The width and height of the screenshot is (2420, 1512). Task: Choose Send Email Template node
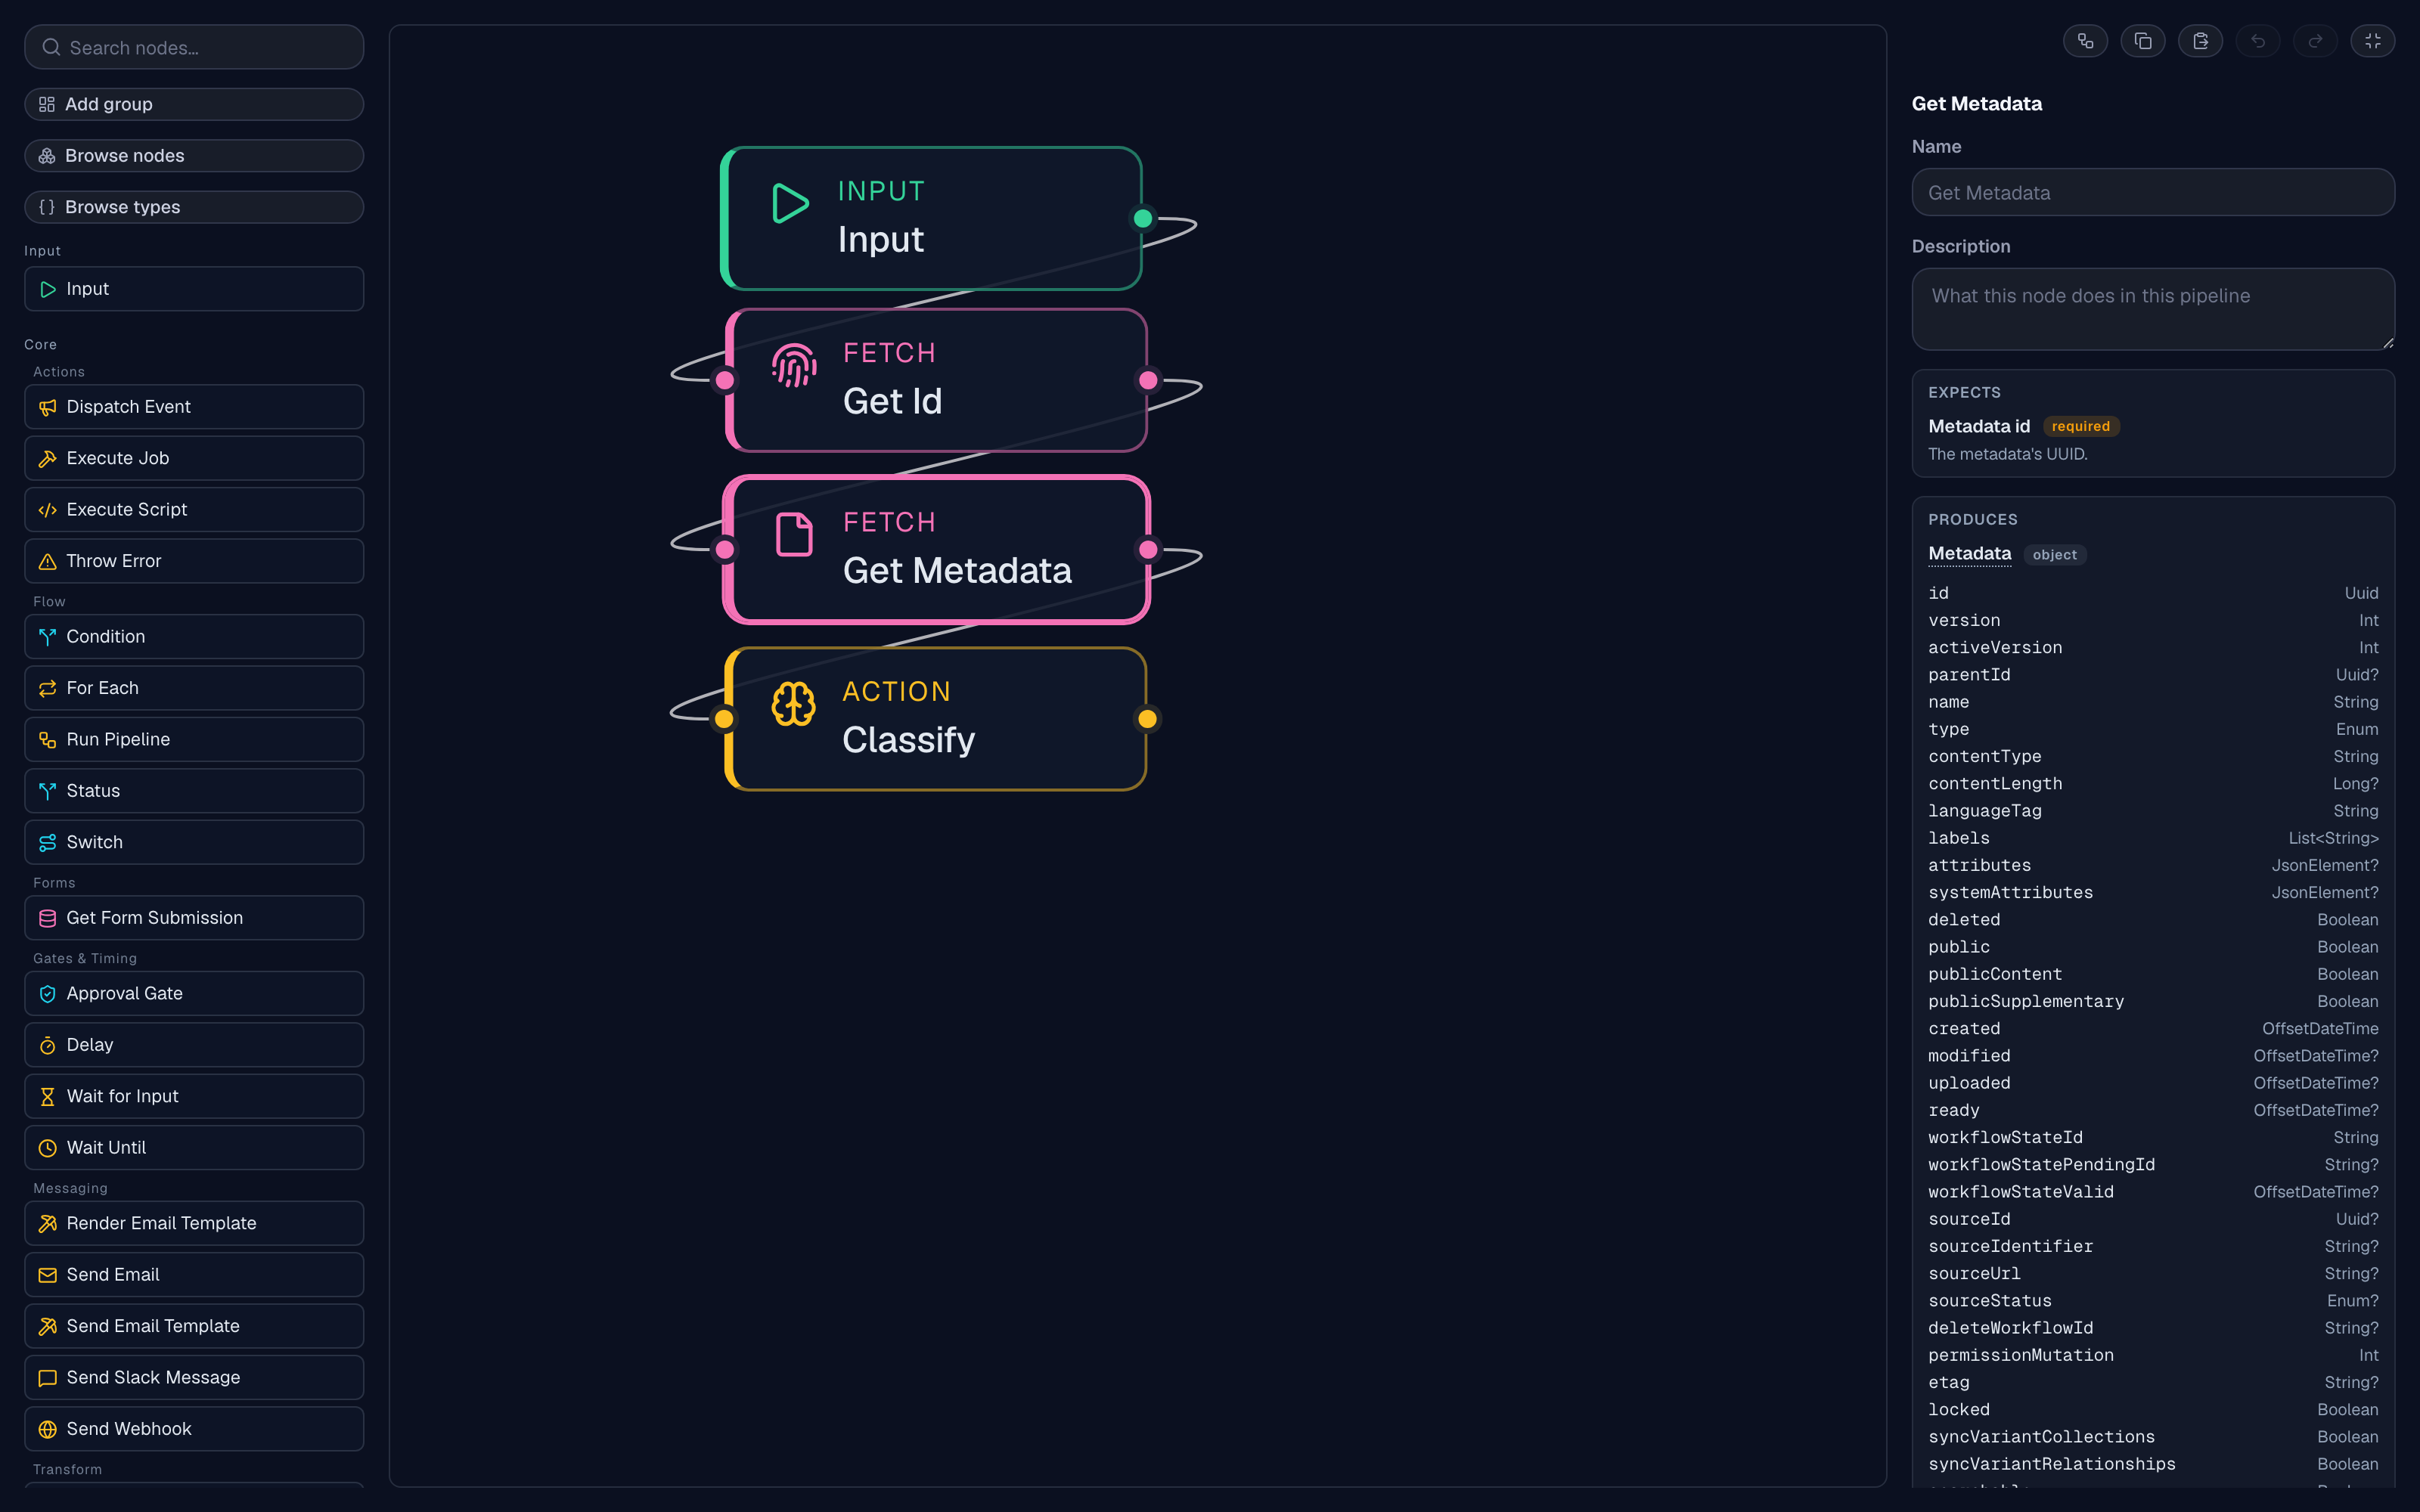tap(194, 1326)
